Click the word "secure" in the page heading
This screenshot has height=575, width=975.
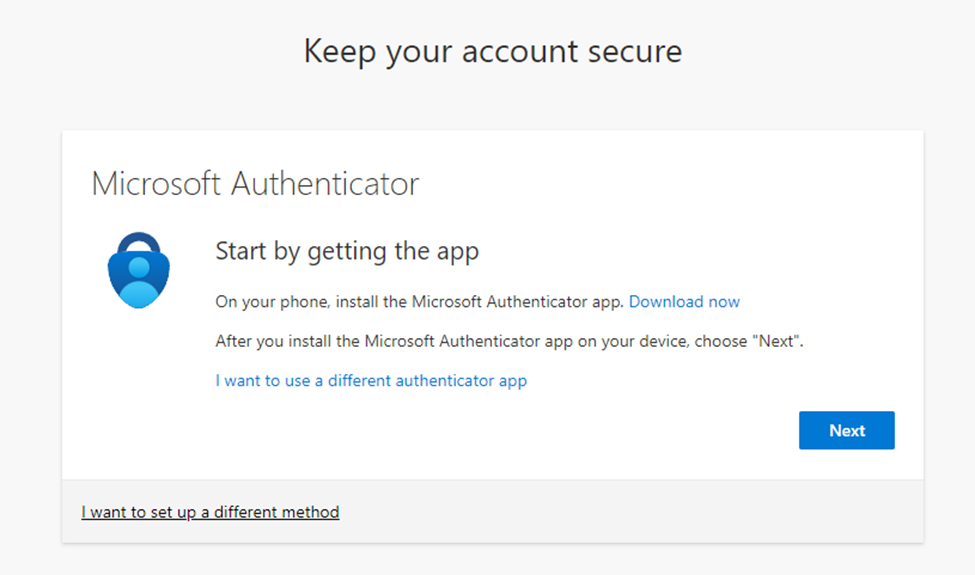click(x=629, y=51)
